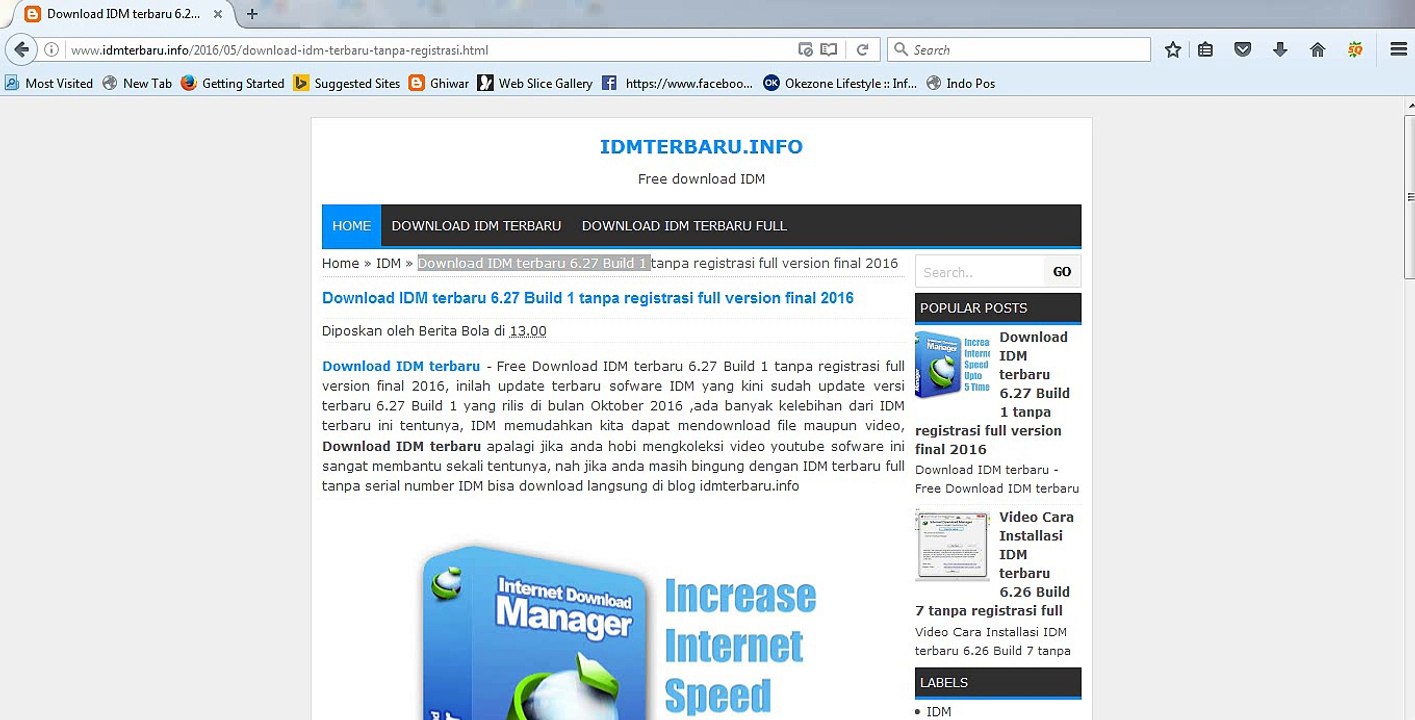Open the blue post title heading link
Screen dimensions: 1415x720
click(588, 298)
